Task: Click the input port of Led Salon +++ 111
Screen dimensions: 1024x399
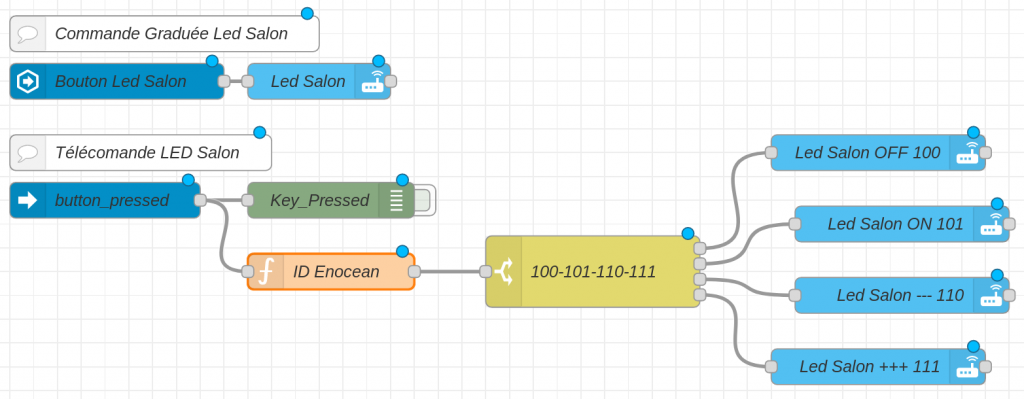Action: pos(771,366)
